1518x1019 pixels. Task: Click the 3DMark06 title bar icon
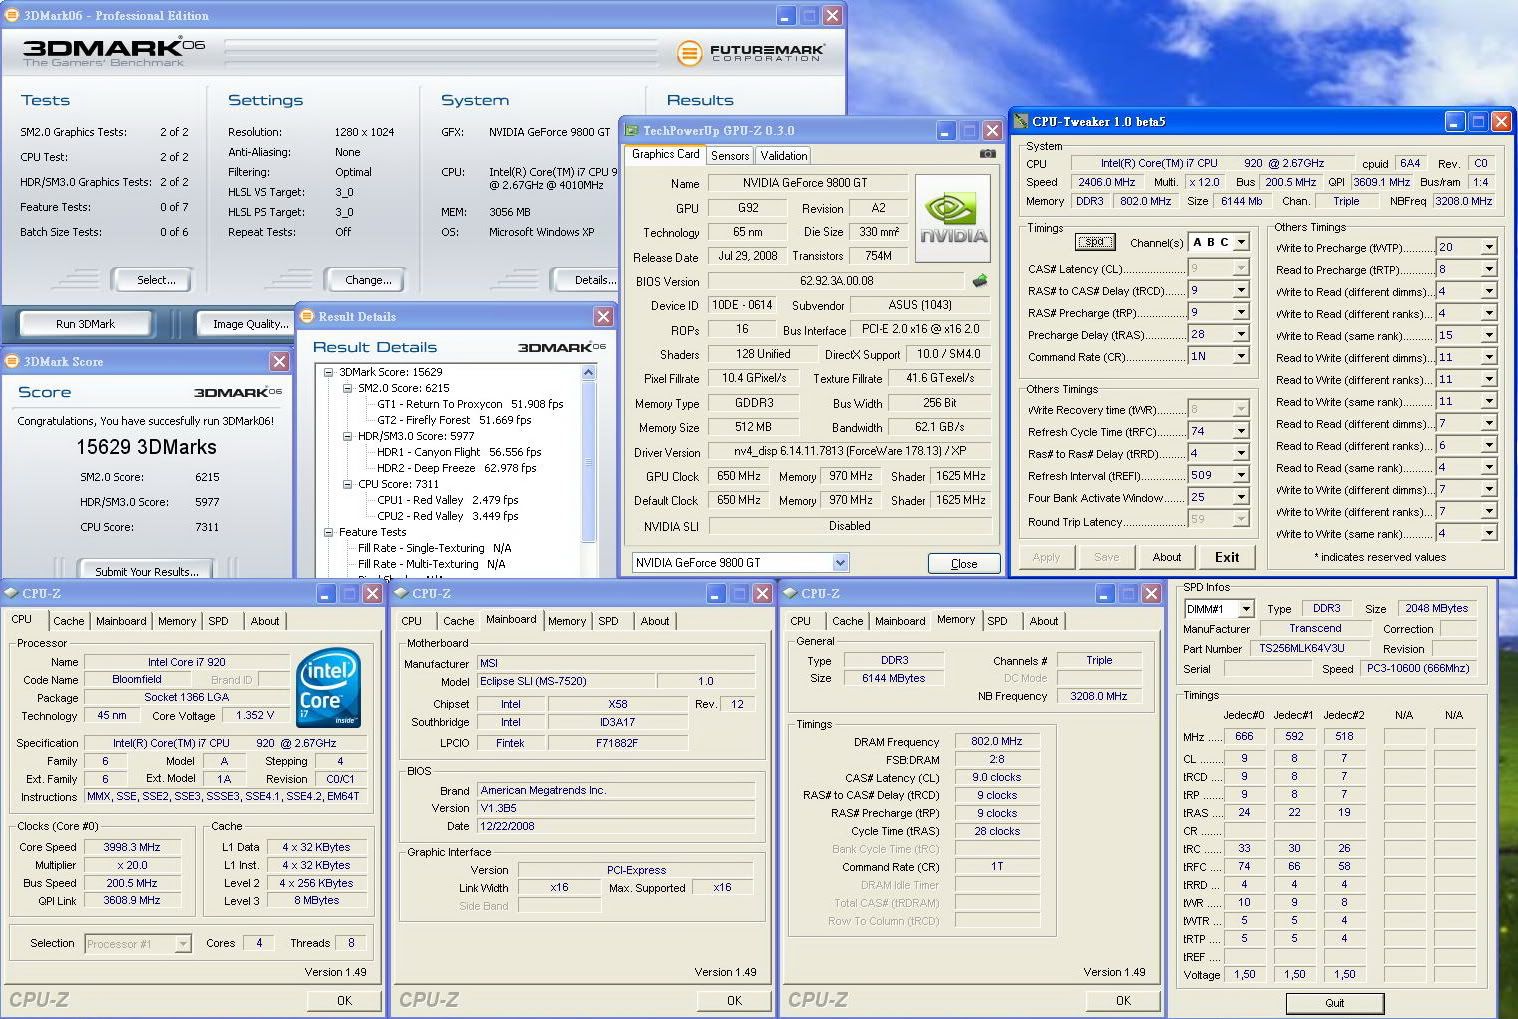coord(13,16)
